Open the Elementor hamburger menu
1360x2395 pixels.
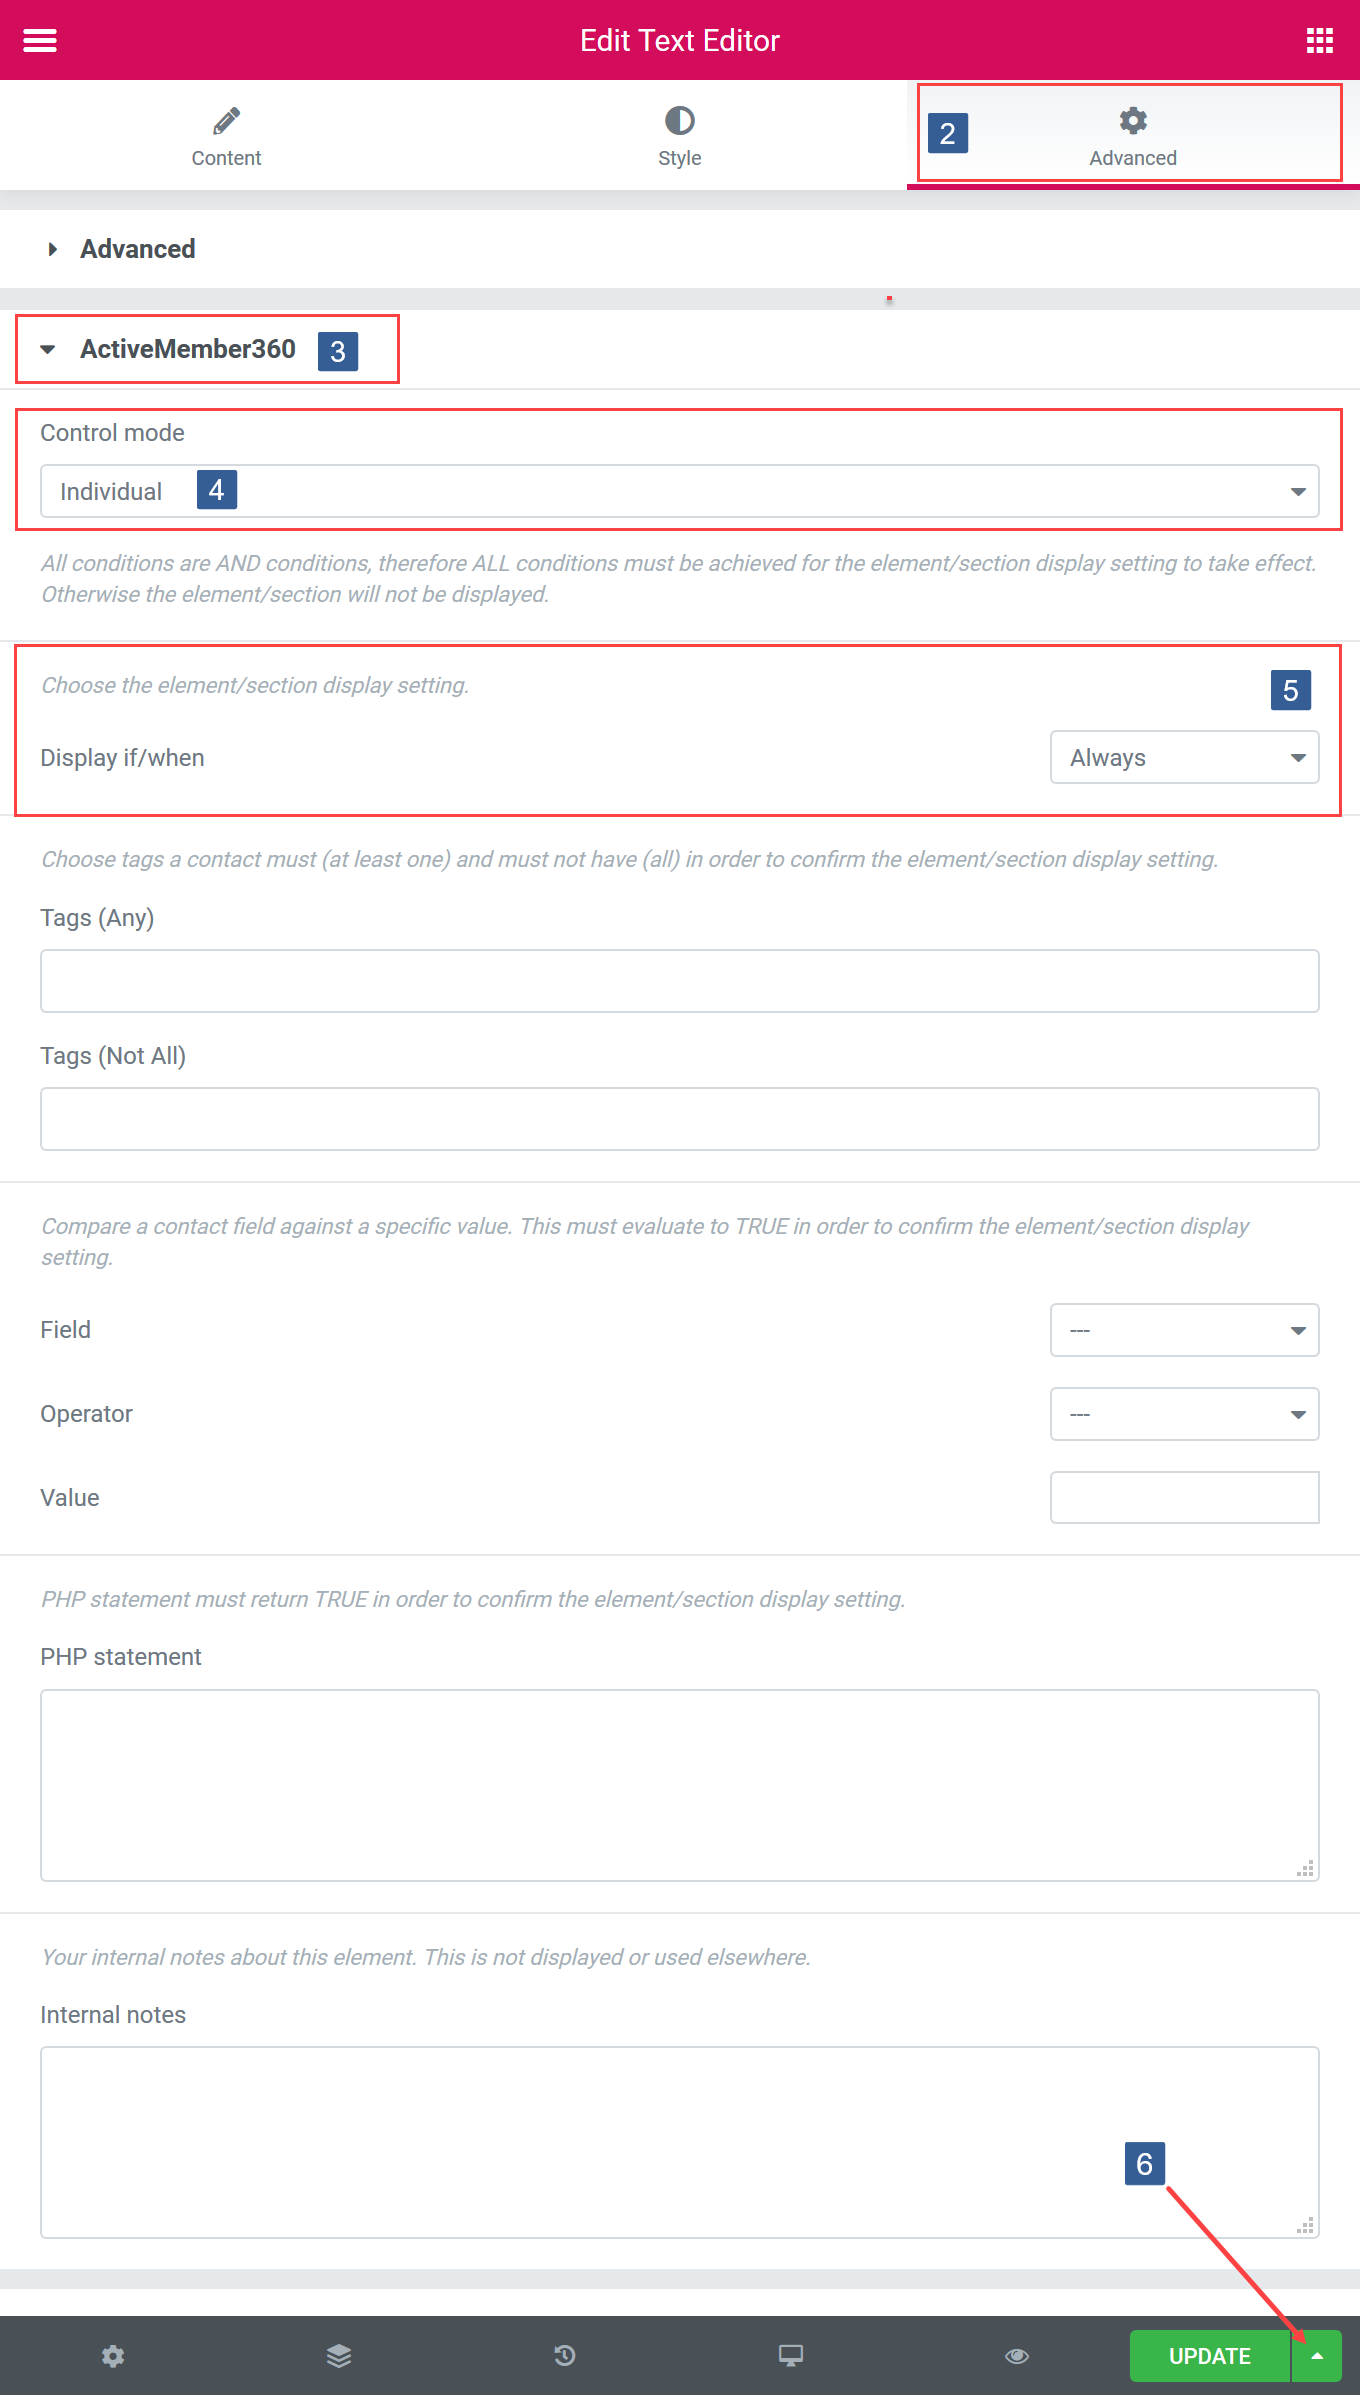pos(39,40)
